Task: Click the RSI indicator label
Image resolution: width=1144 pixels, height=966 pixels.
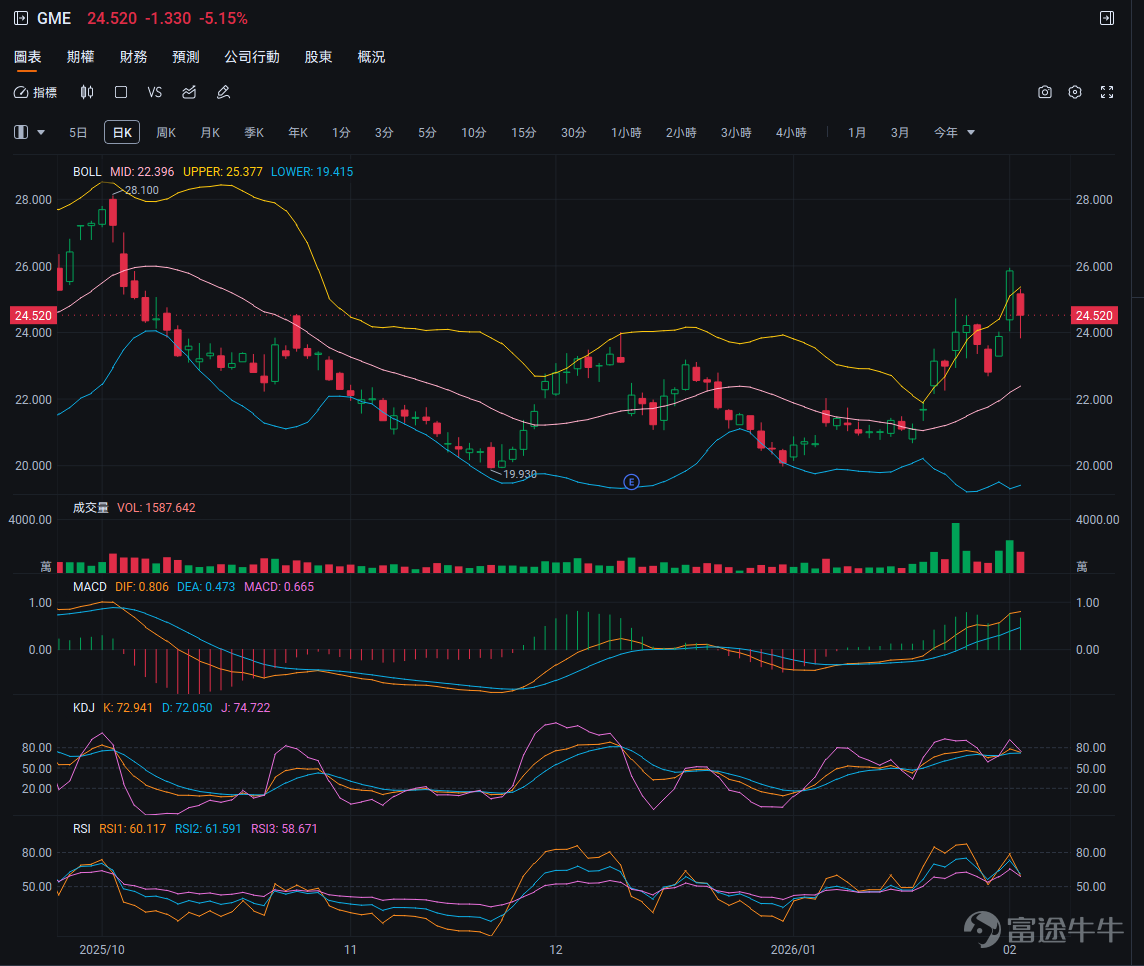Action: pyautogui.click(x=82, y=829)
